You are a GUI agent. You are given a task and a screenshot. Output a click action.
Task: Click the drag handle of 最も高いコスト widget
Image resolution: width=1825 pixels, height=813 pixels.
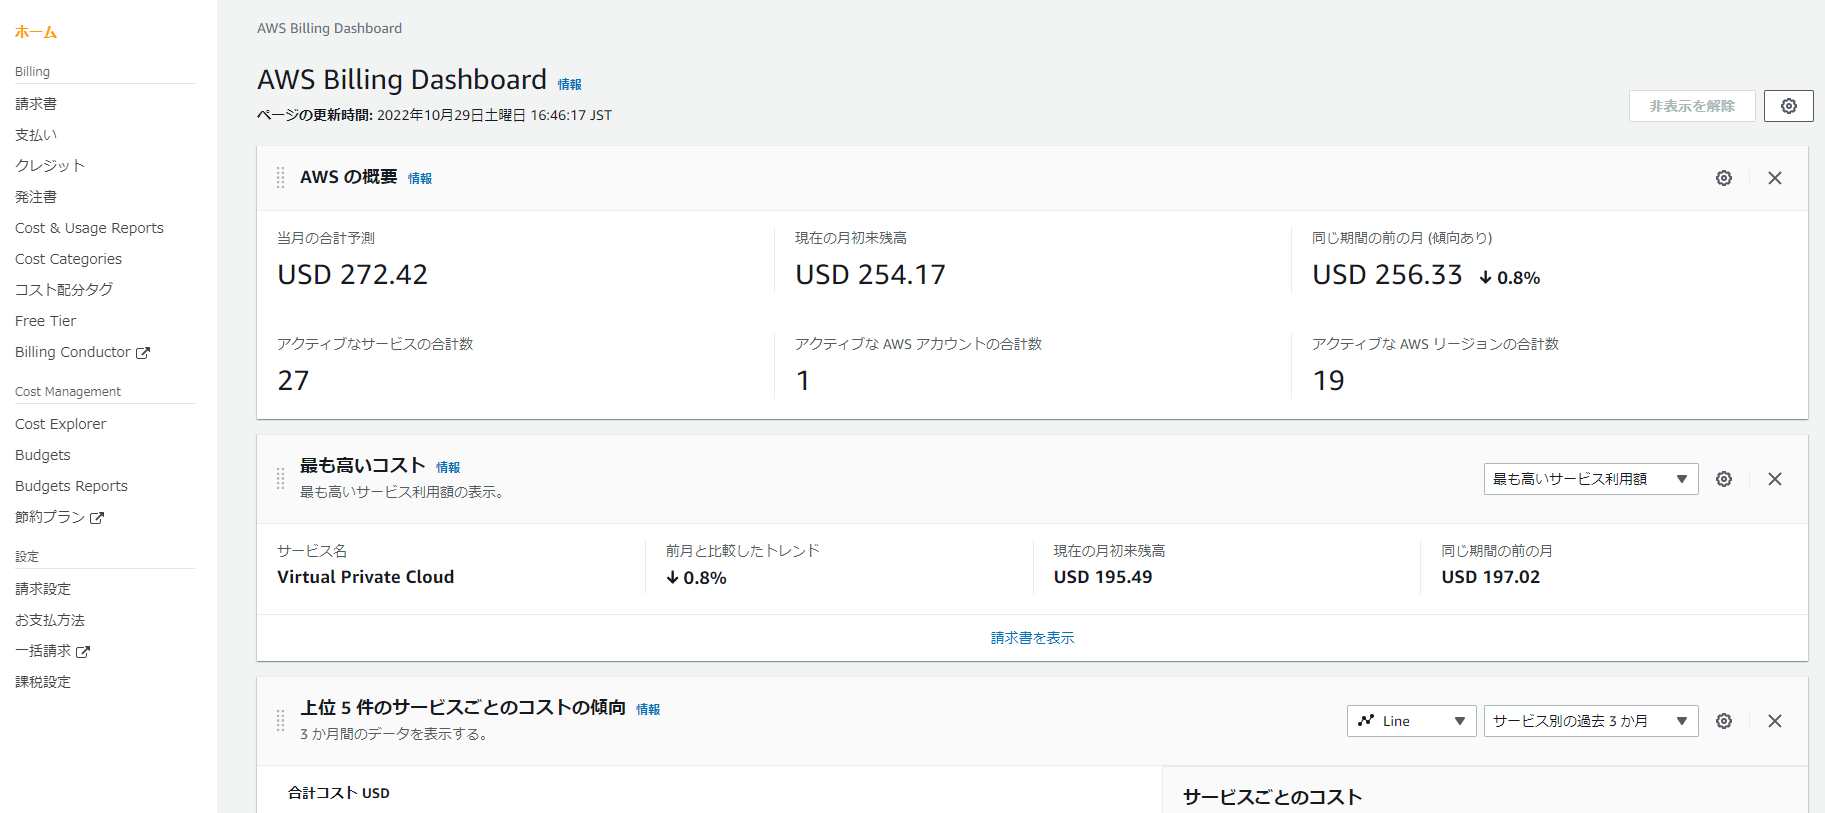[281, 479]
